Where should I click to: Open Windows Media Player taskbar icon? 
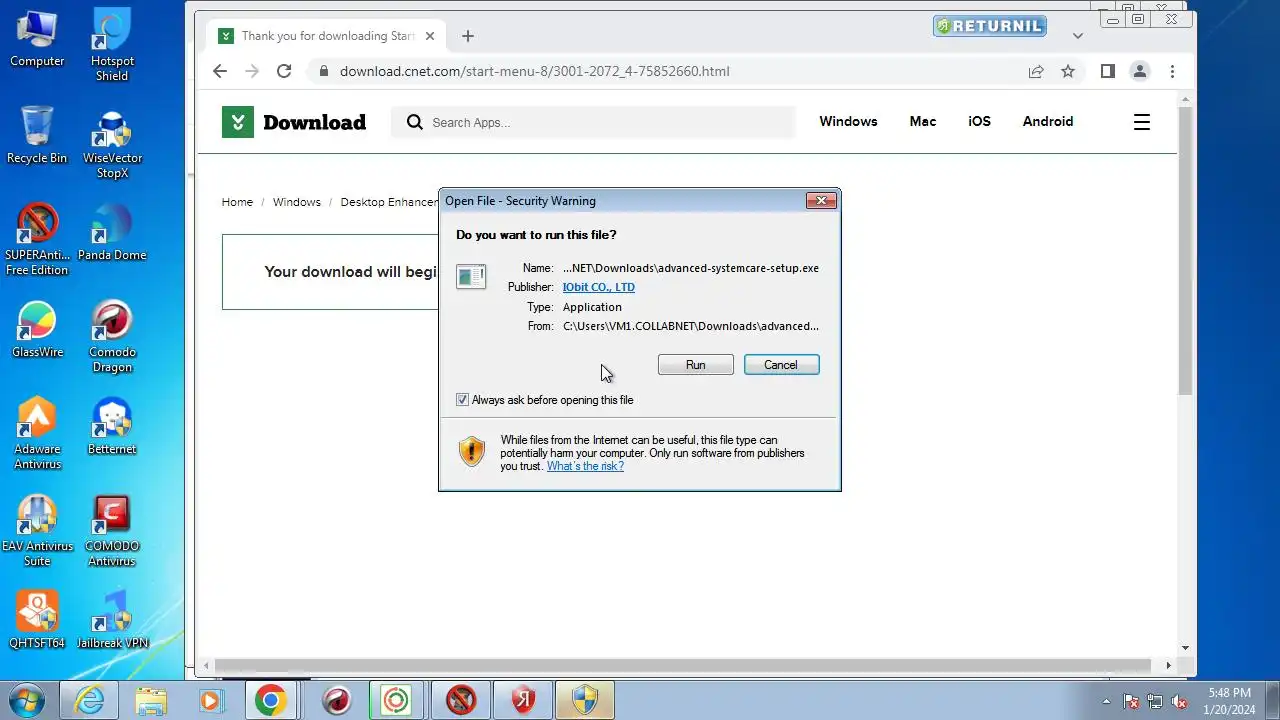coord(211,700)
